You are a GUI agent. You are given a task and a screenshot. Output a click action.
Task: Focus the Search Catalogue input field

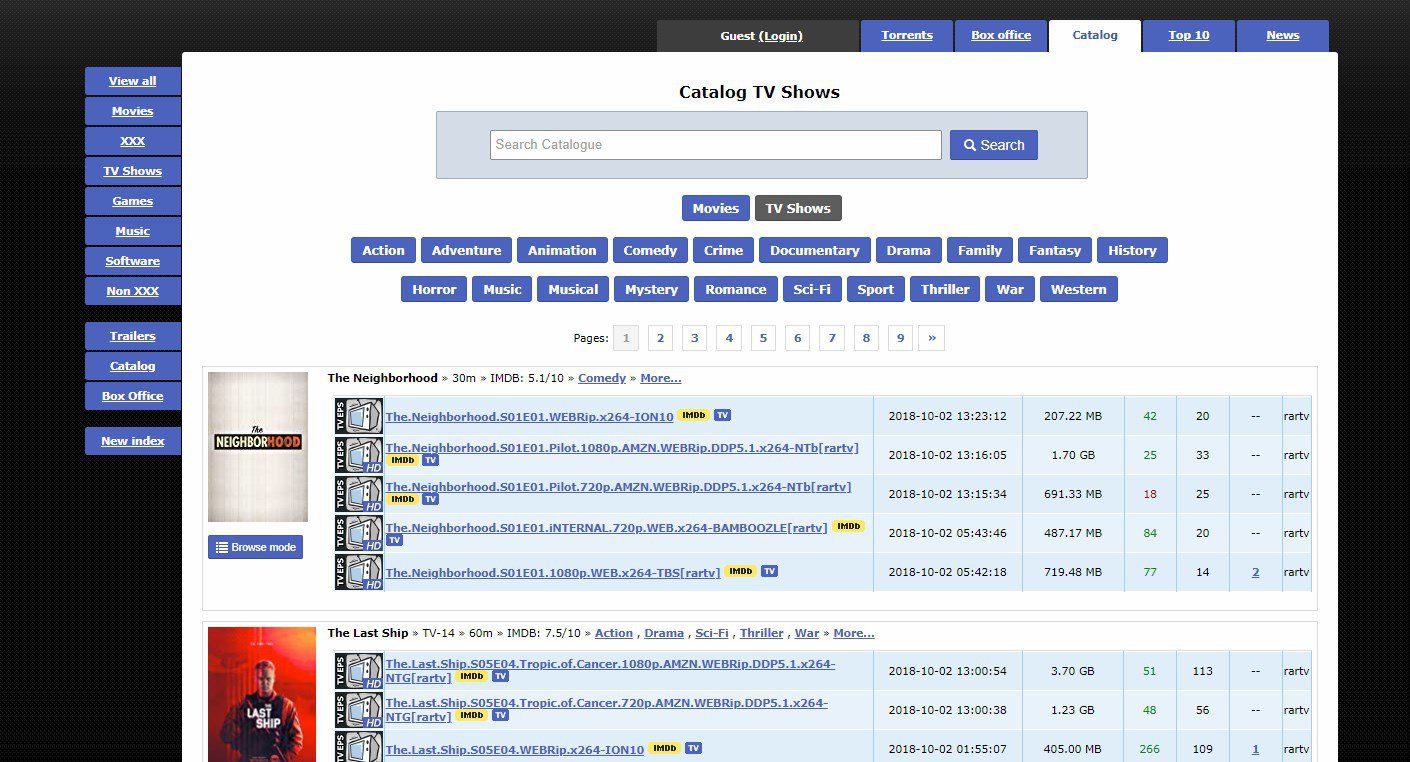click(716, 145)
